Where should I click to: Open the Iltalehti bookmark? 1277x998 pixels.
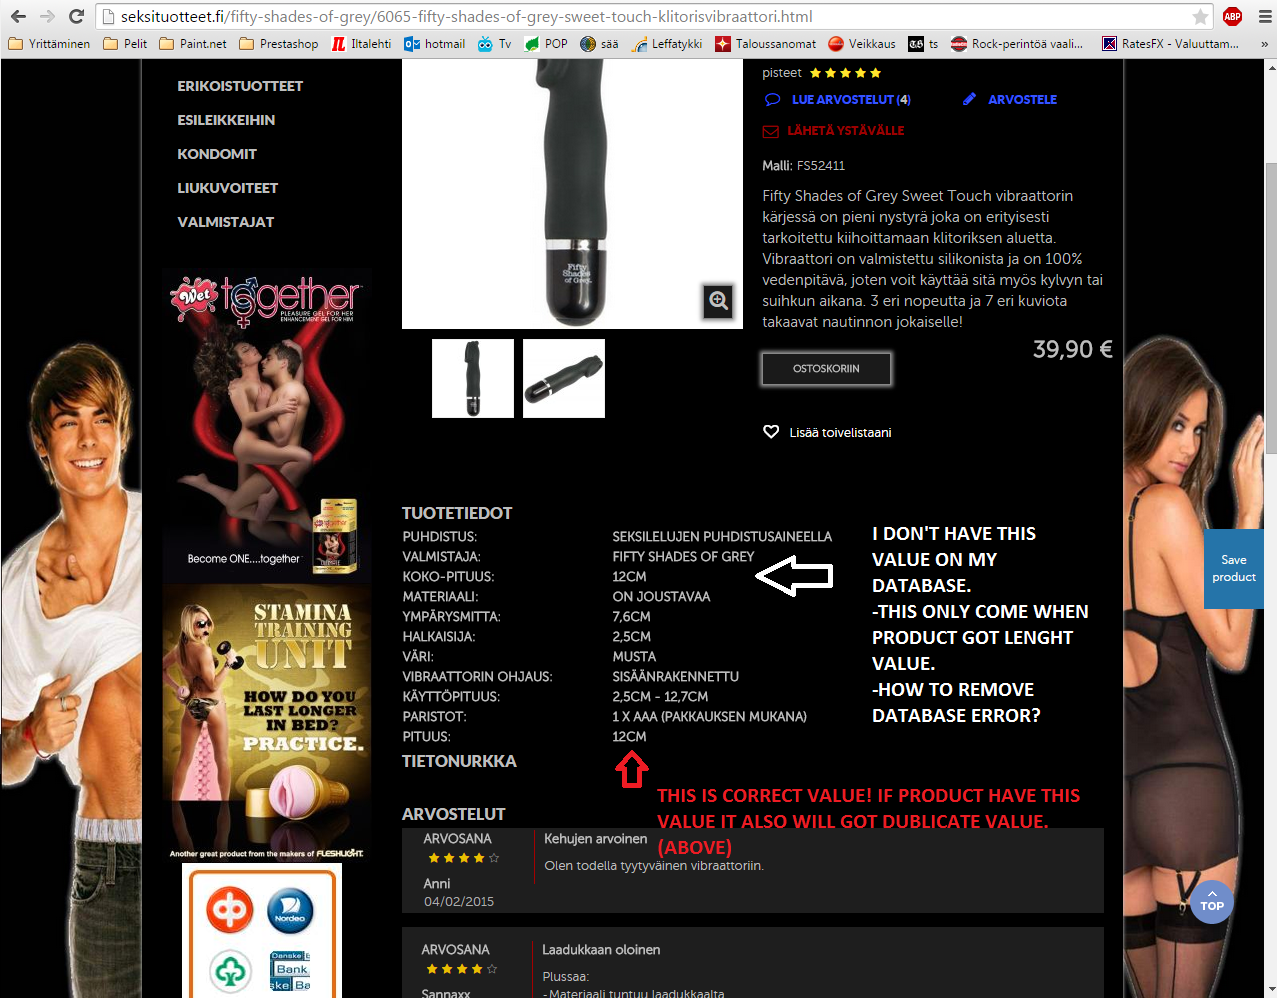(x=361, y=44)
